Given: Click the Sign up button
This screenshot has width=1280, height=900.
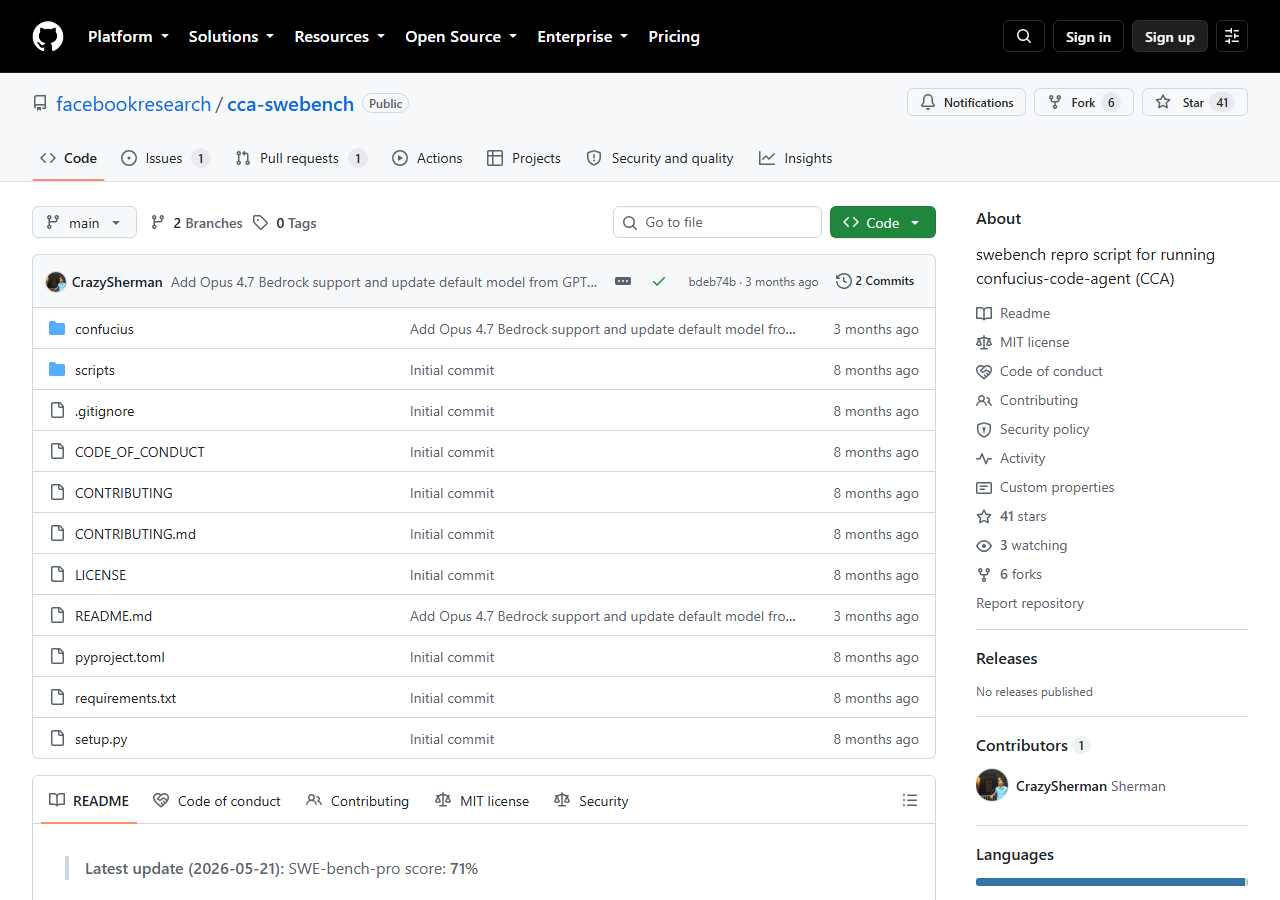Looking at the screenshot, I should (x=1170, y=36).
